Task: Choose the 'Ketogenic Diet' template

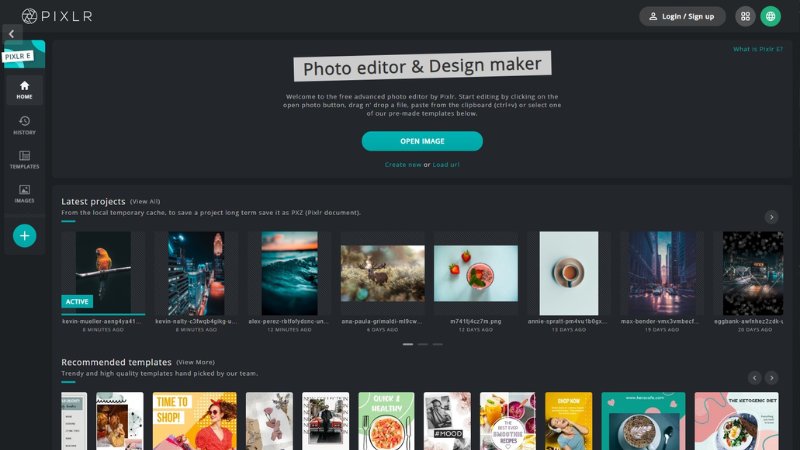Action: tap(737, 421)
